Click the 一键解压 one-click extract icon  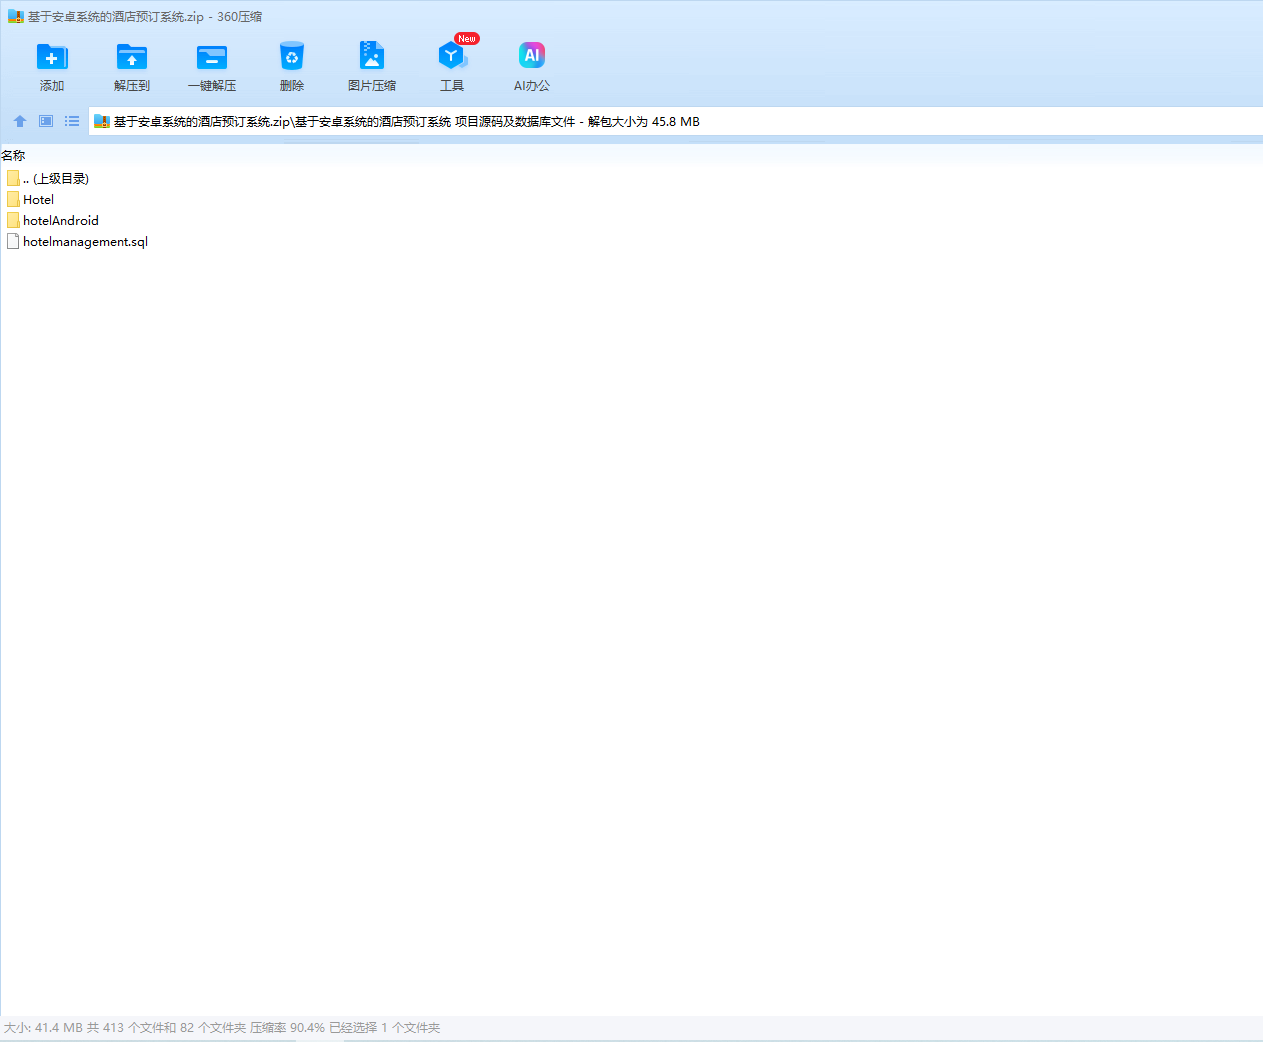(x=212, y=57)
